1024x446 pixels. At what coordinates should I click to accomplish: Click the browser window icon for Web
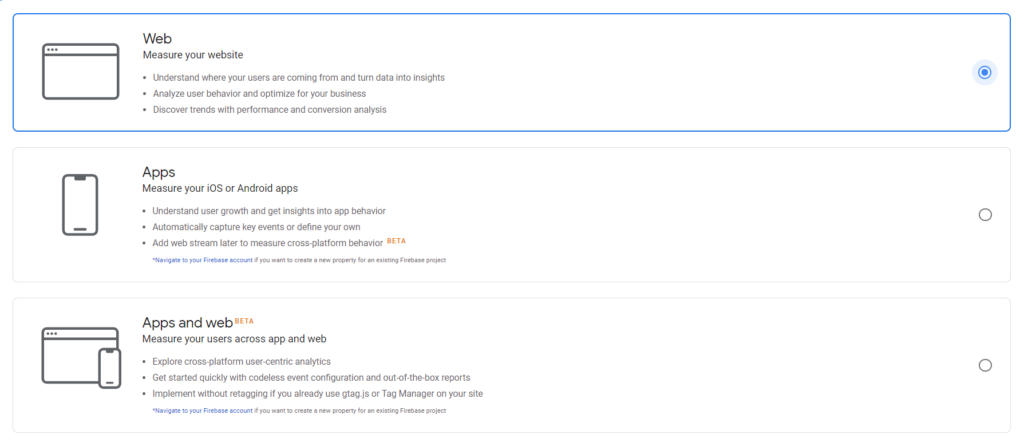(x=80, y=71)
